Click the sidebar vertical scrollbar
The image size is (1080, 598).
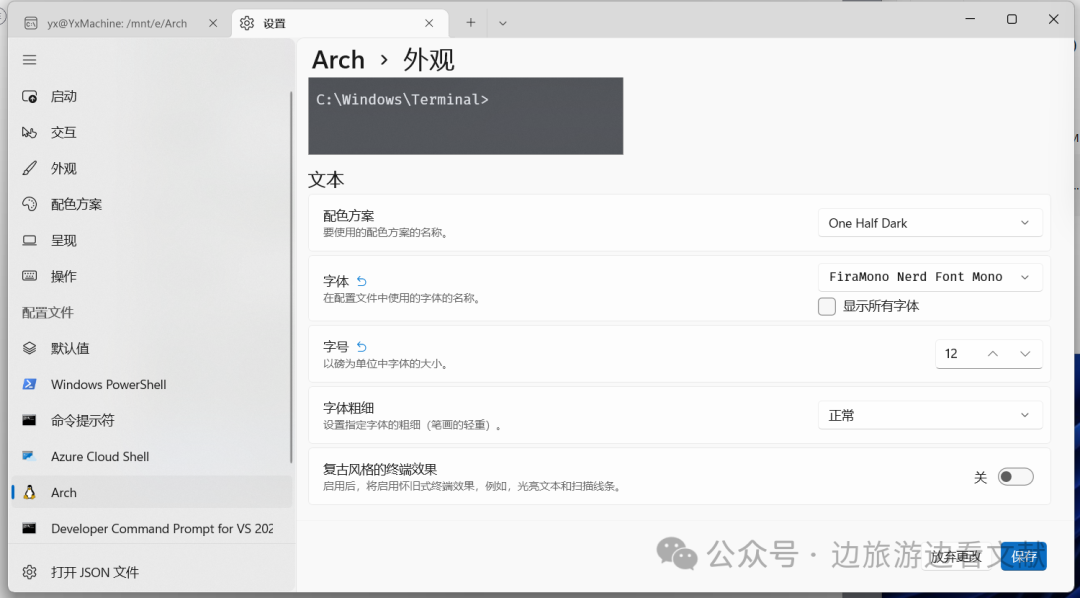[x=291, y=276]
